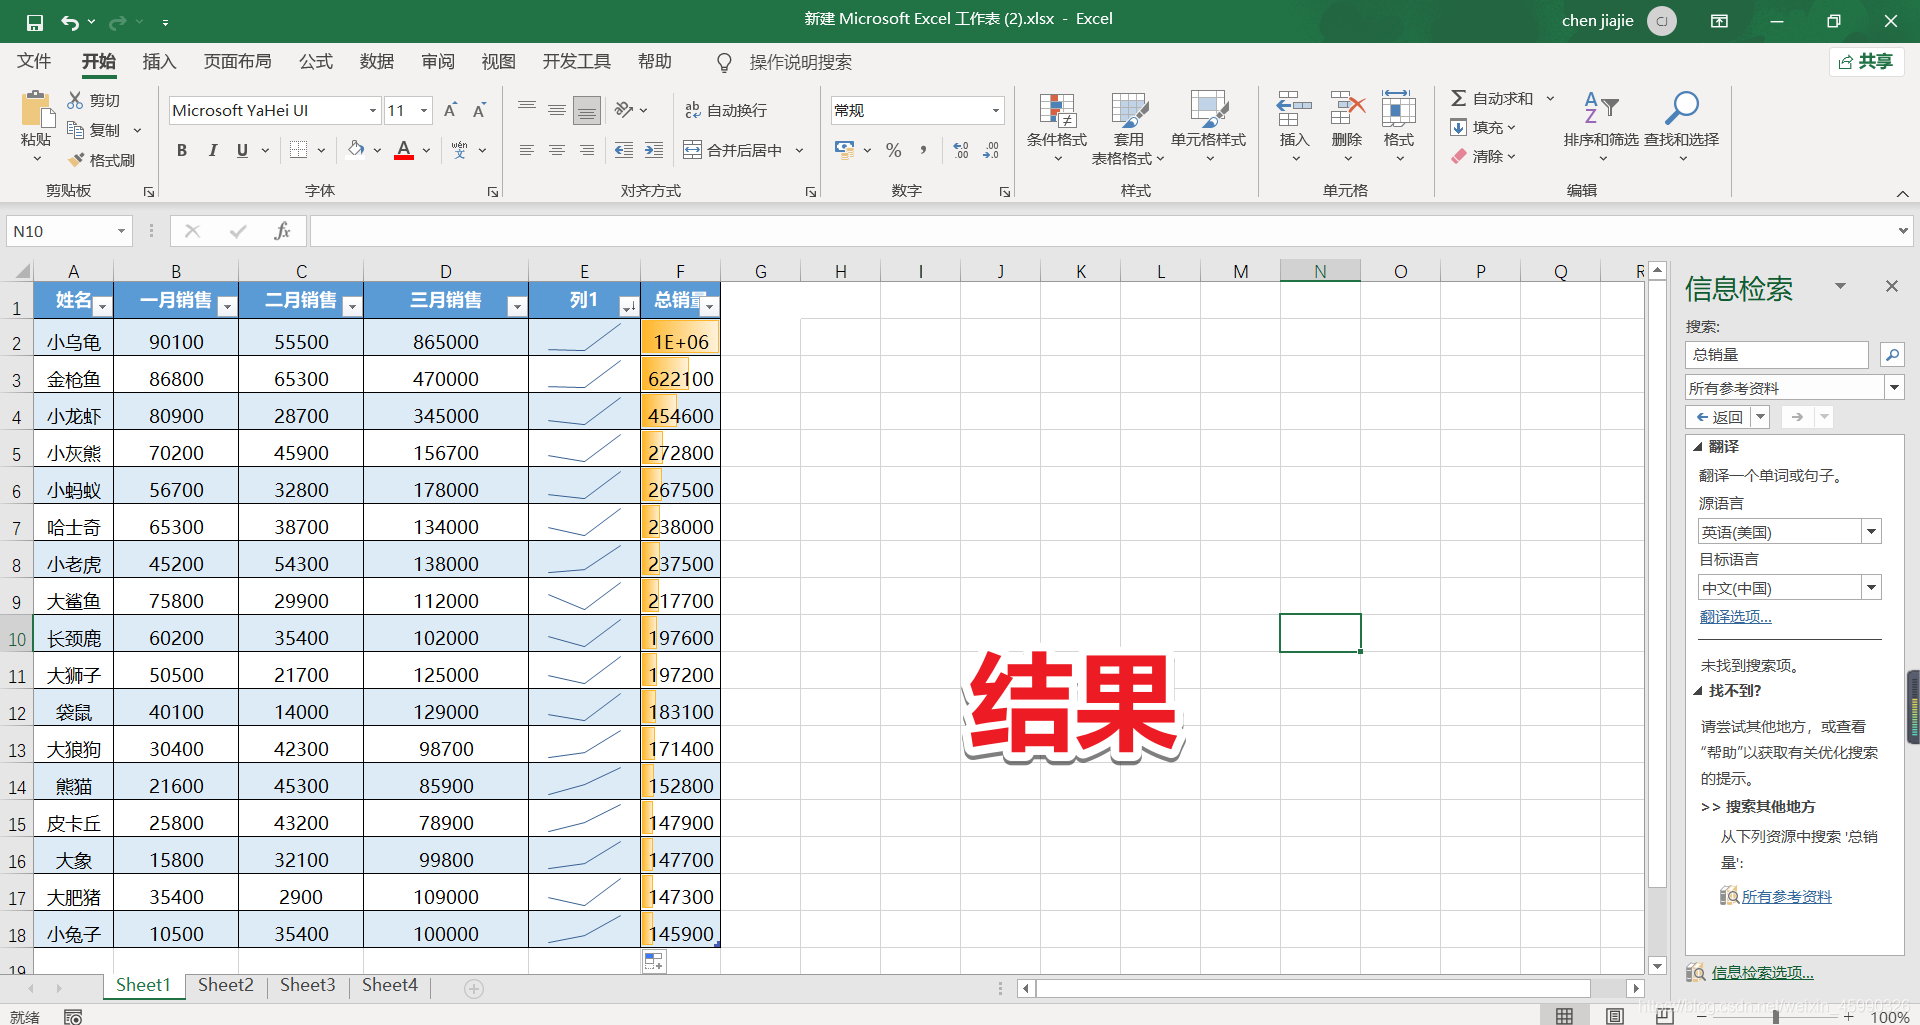Toggle Bold formatting
This screenshot has height=1025, width=1920.
tap(182, 150)
